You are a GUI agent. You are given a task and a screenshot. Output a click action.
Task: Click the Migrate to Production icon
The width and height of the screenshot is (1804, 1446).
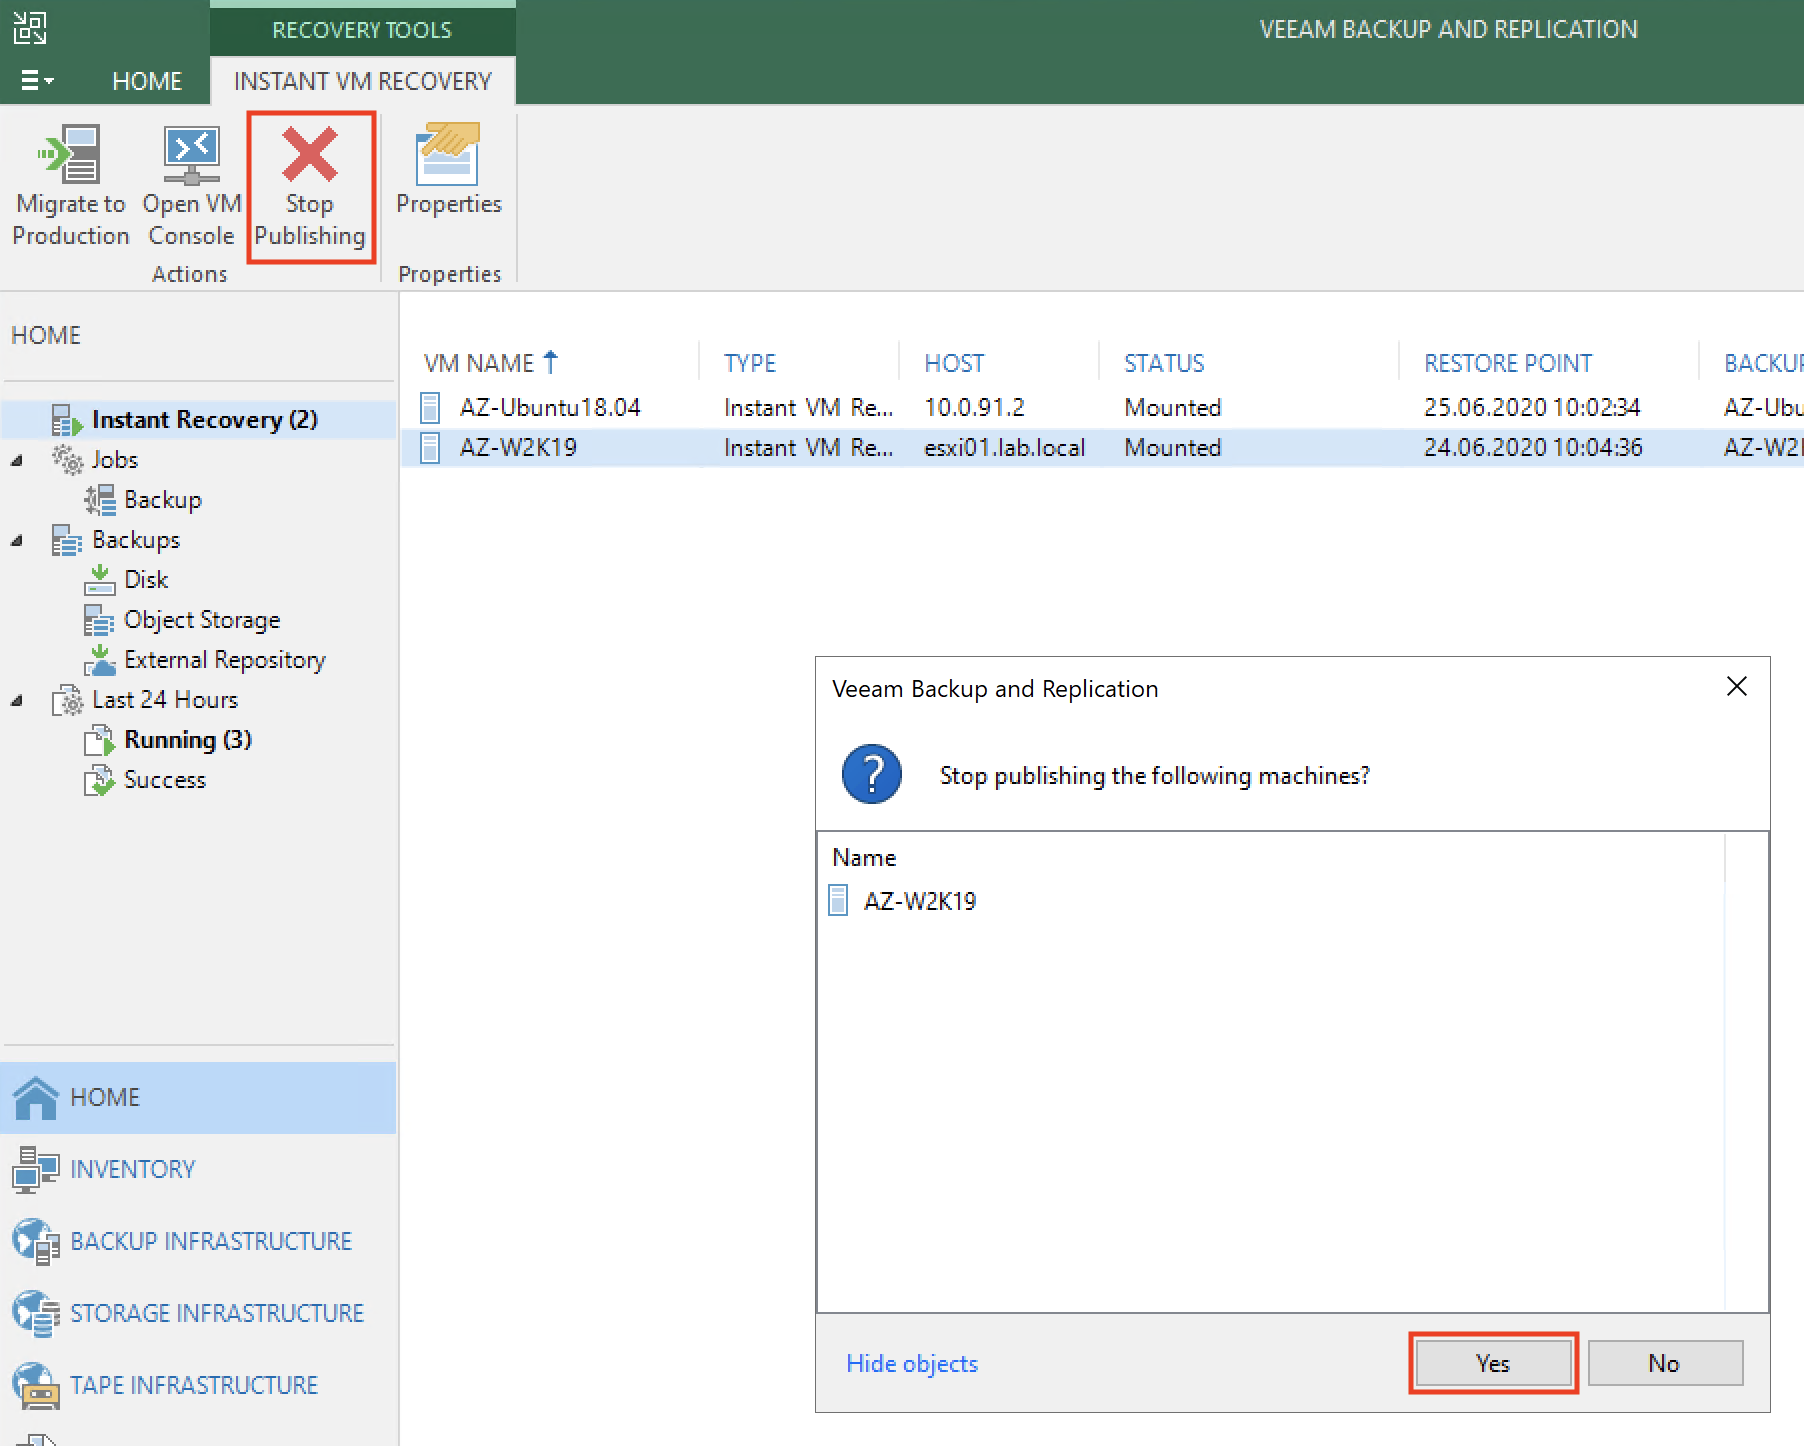(70, 154)
